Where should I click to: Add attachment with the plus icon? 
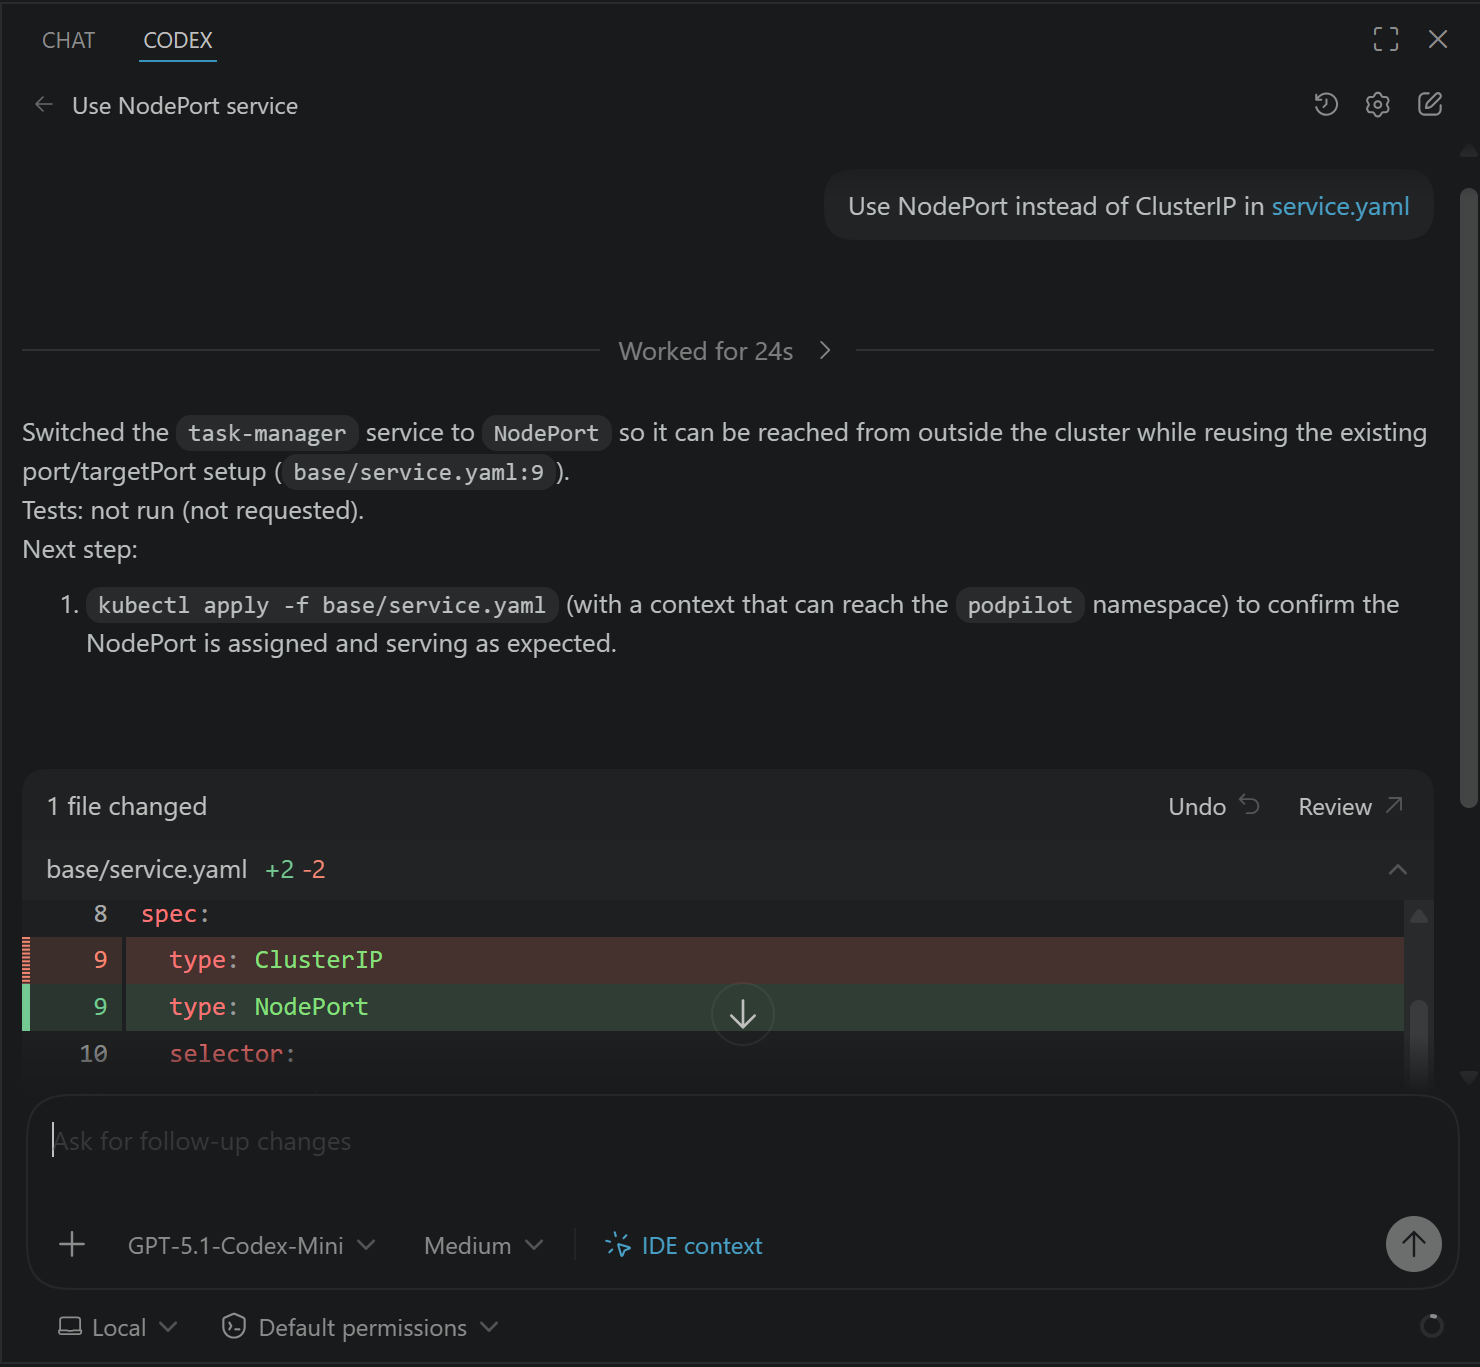[72, 1245]
